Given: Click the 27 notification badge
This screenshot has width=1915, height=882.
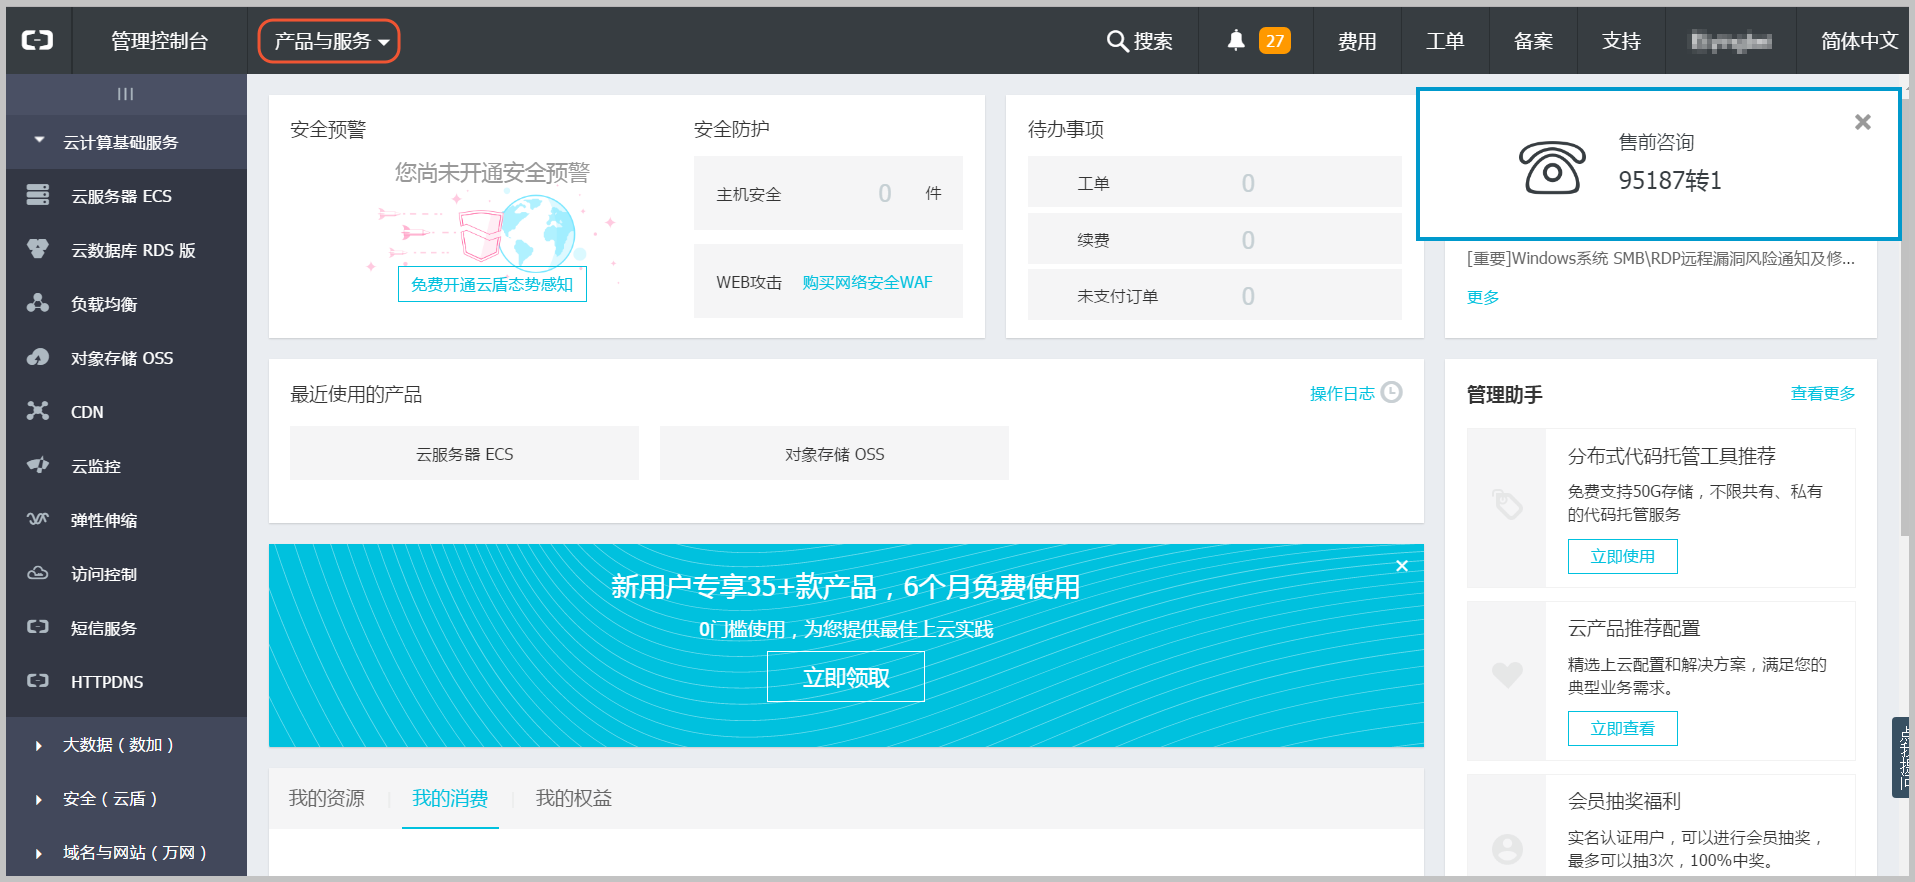Looking at the screenshot, I should coord(1274,41).
